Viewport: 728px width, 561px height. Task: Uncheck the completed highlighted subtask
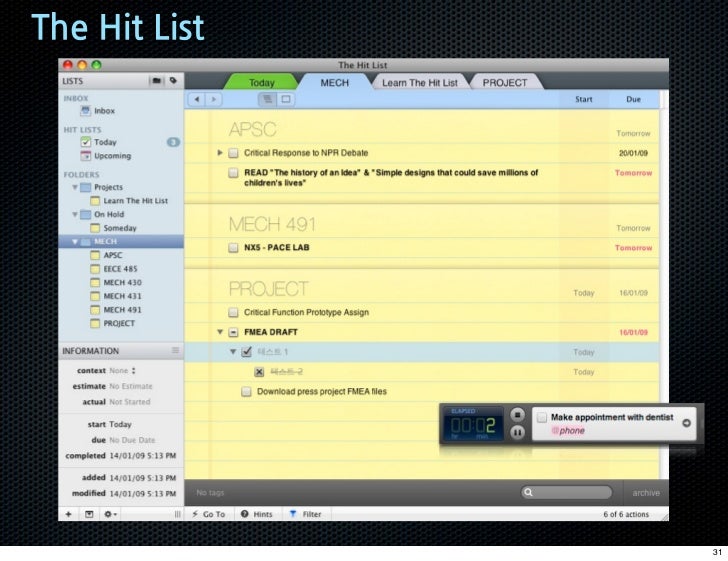247,352
